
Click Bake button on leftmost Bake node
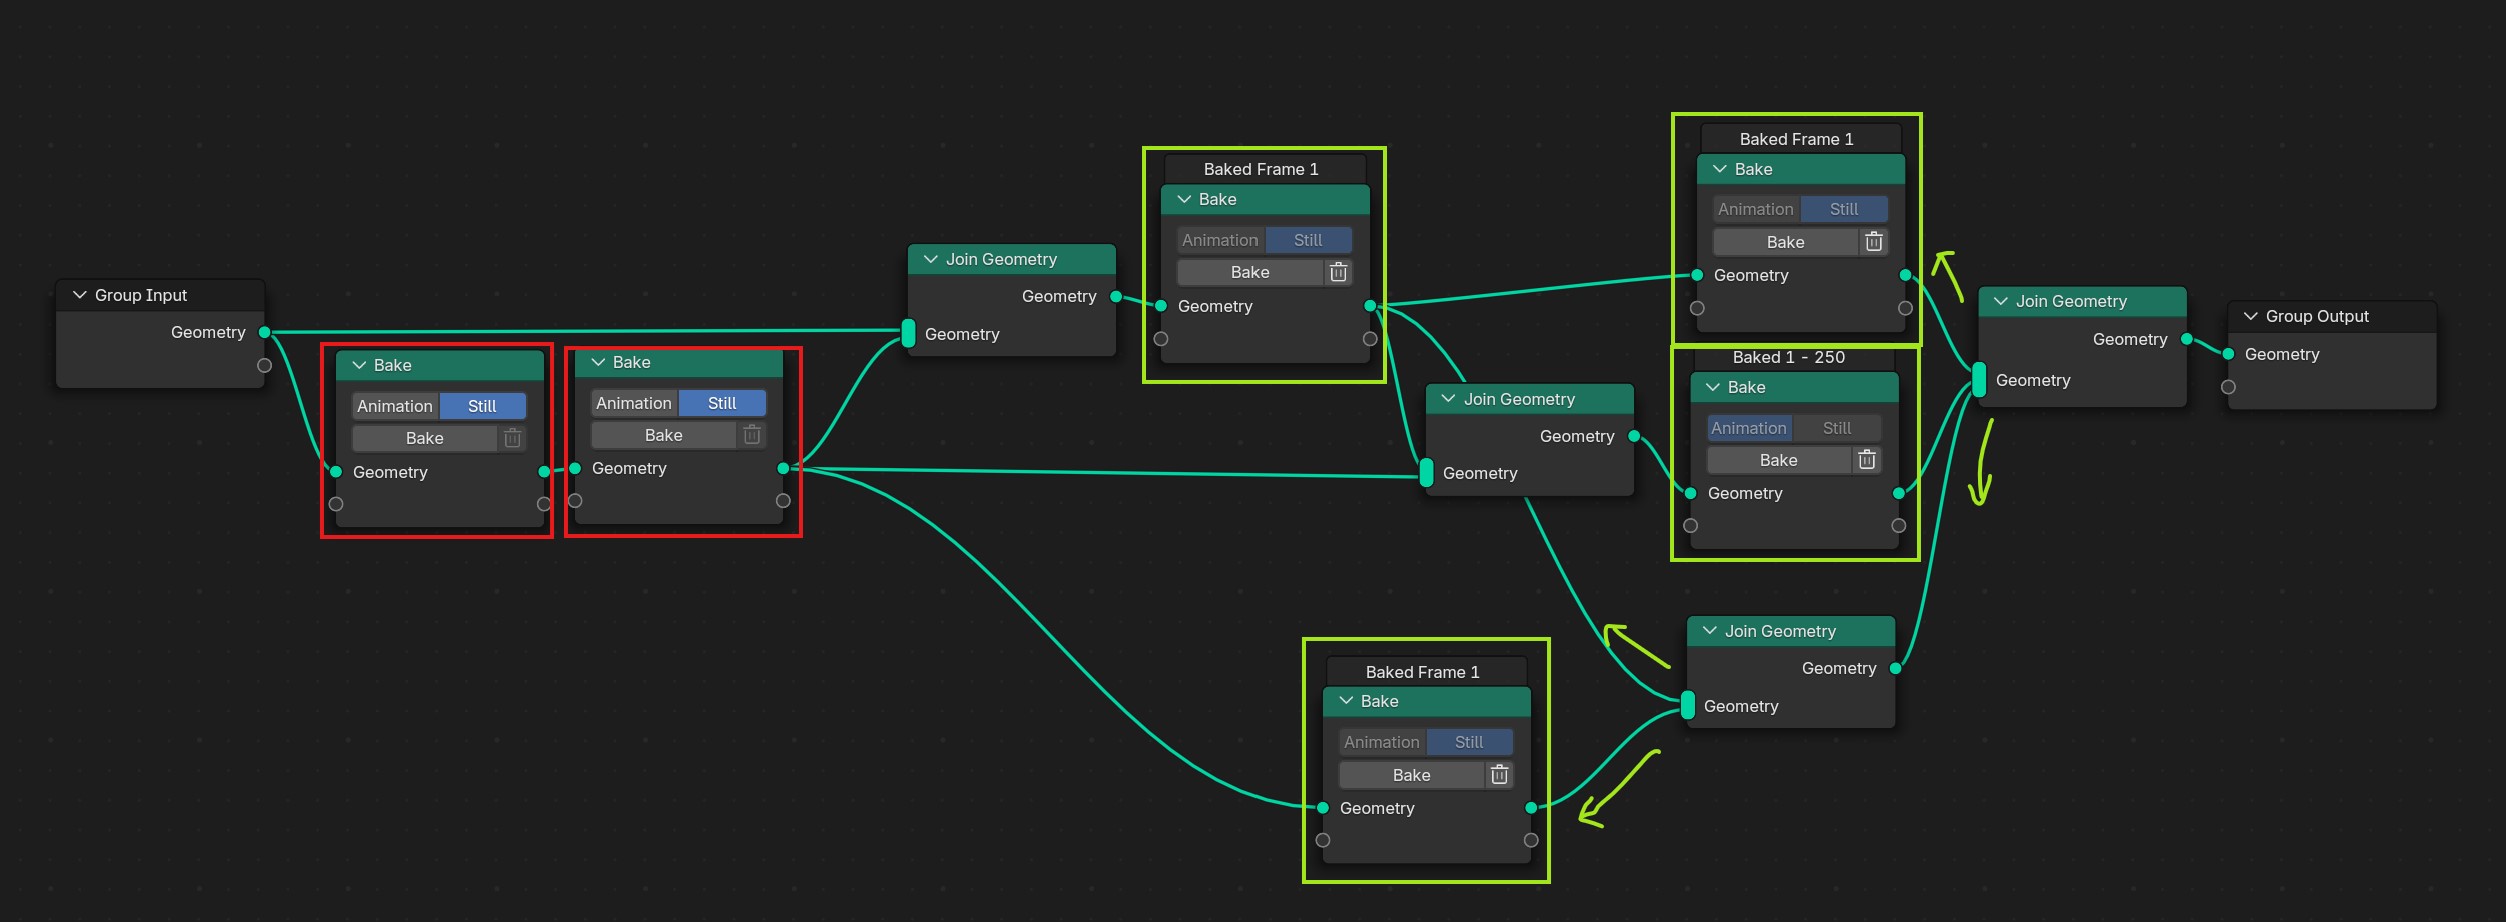tap(424, 438)
